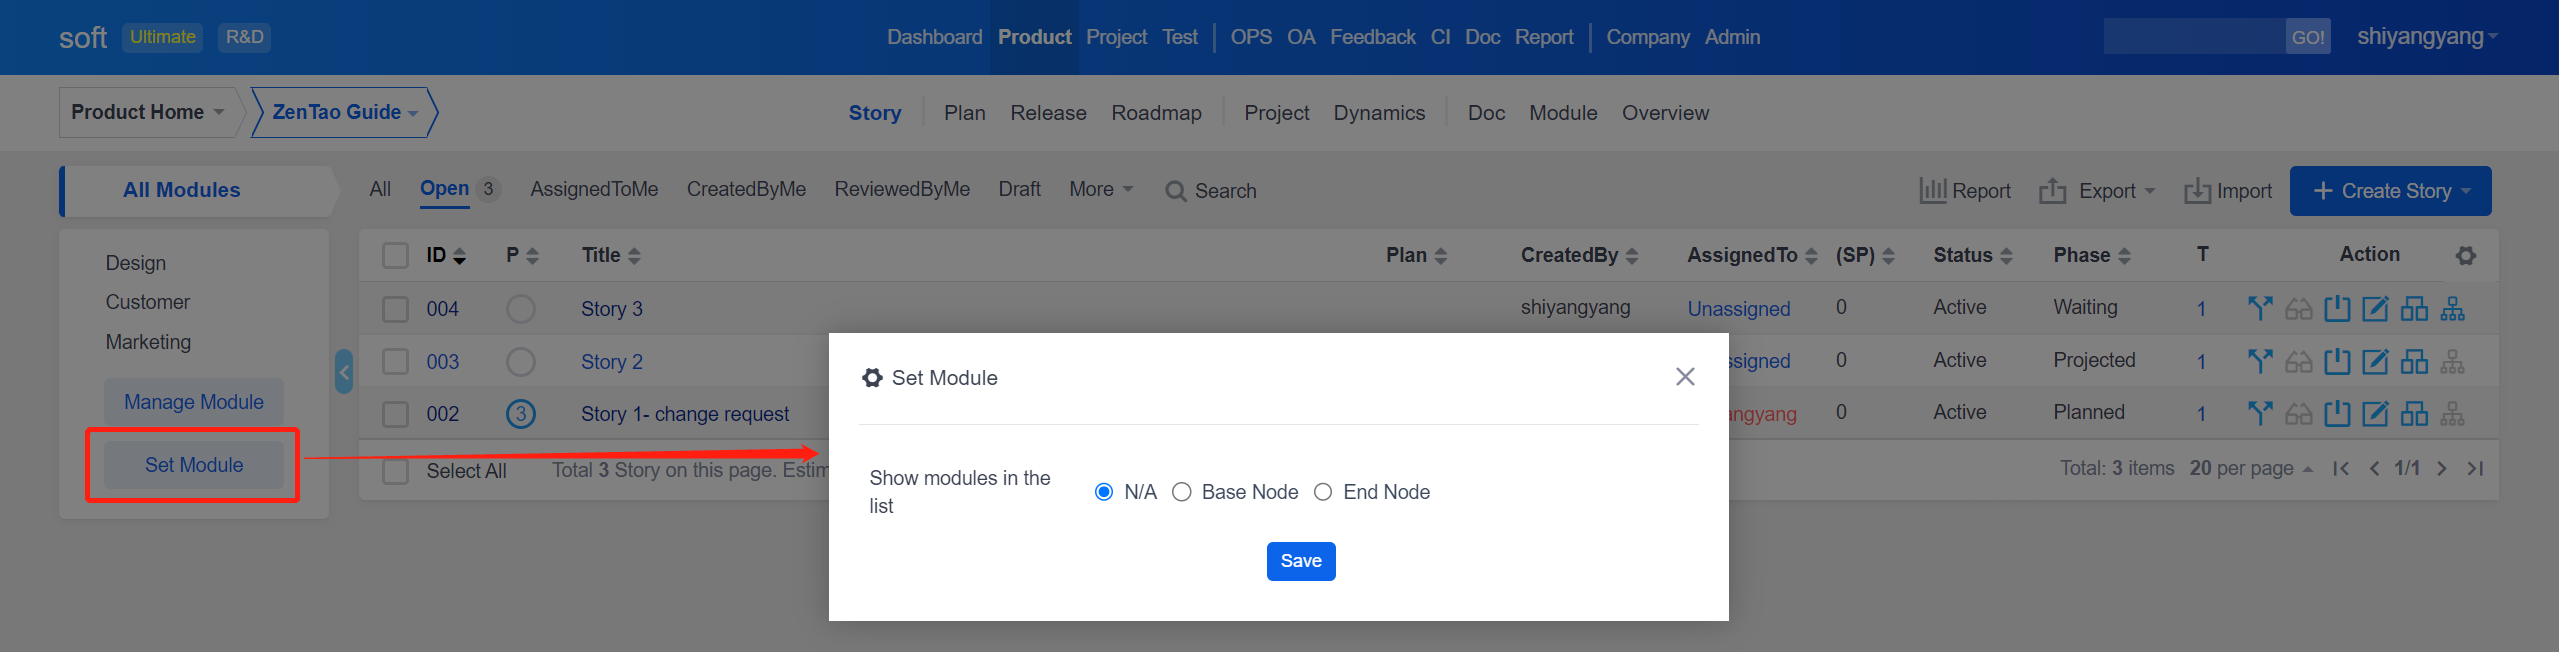
Task: Click the edit pencil icon for Story 1
Action: (2374, 413)
